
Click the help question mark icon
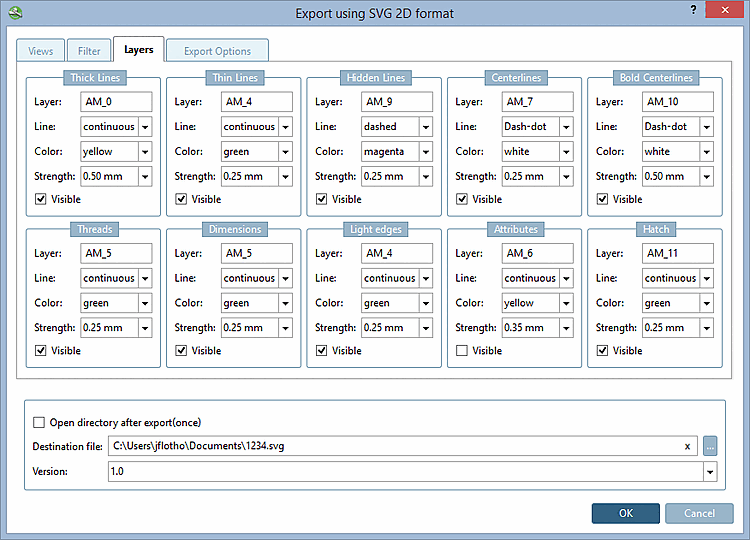click(x=693, y=9)
